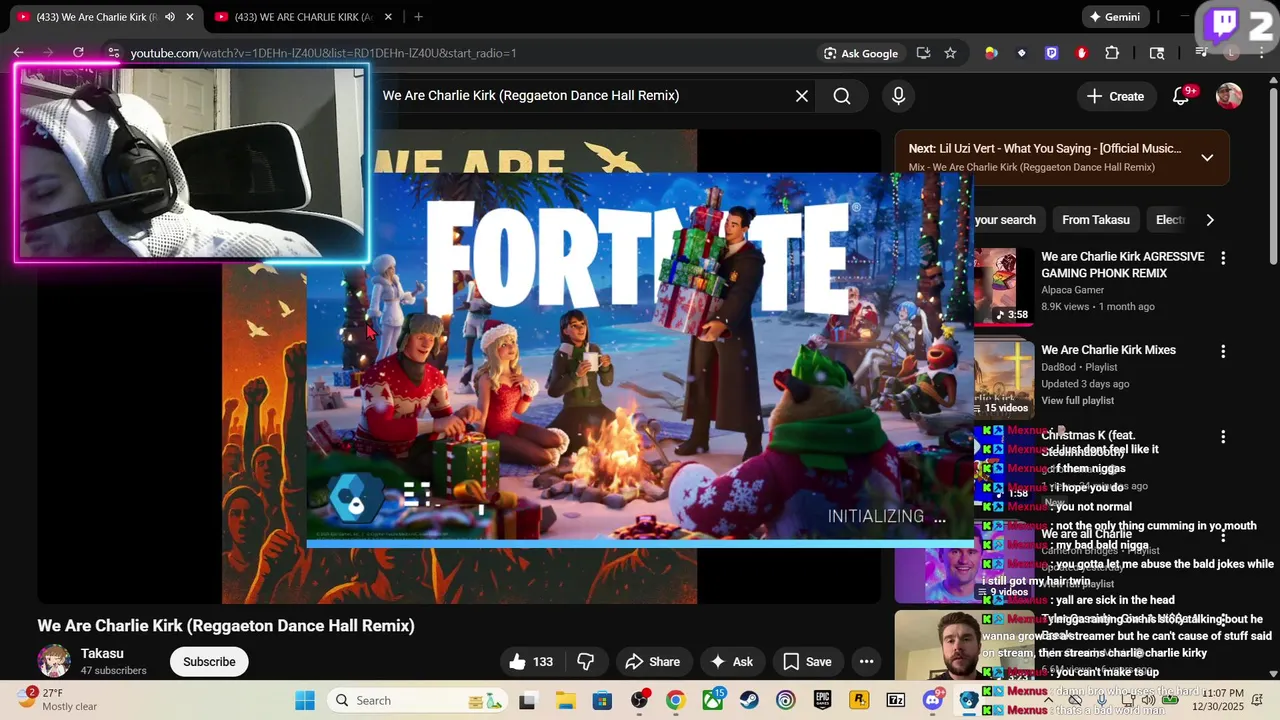Close the second browser tab
This screenshot has width=1280, height=720.
pyautogui.click(x=388, y=17)
